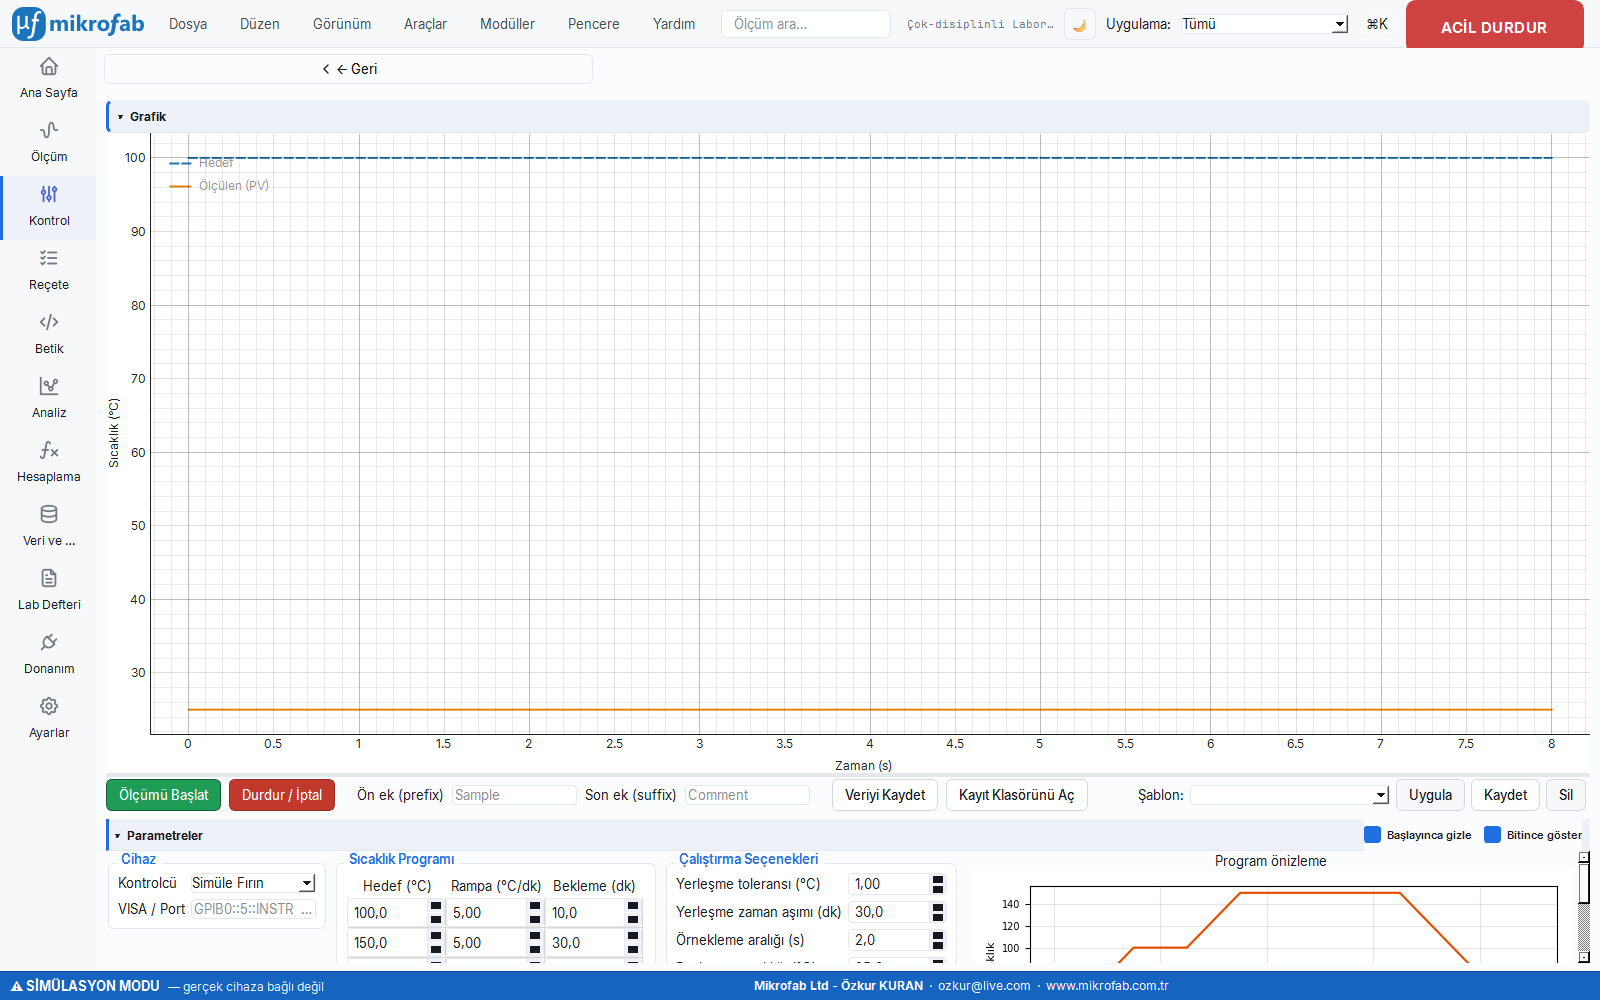Open the Kontrolcü device dropdown
The image size is (1600, 1000).
point(252,883)
